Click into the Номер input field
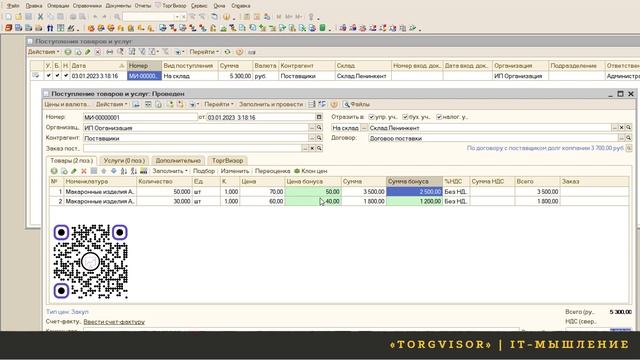Screen dimensions: 640x360 click(140, 117)
